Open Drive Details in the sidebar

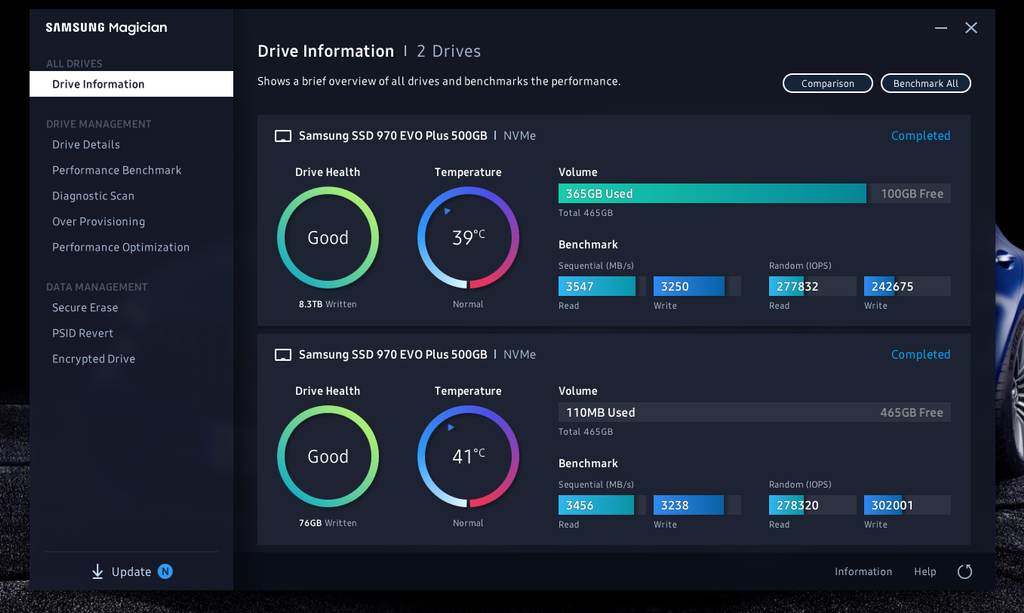tap(86, 145)
